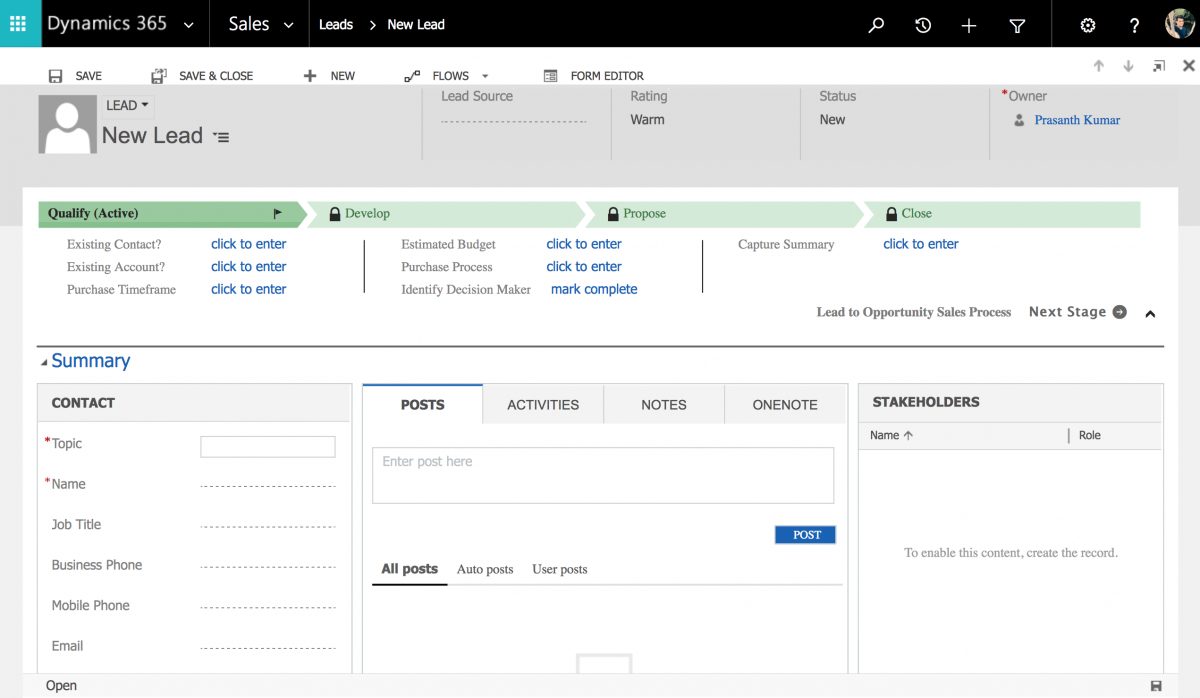Switch to the ACTIVITIES tab
This screenshot has height=698, width=1200.
click(x=542, y=404)
